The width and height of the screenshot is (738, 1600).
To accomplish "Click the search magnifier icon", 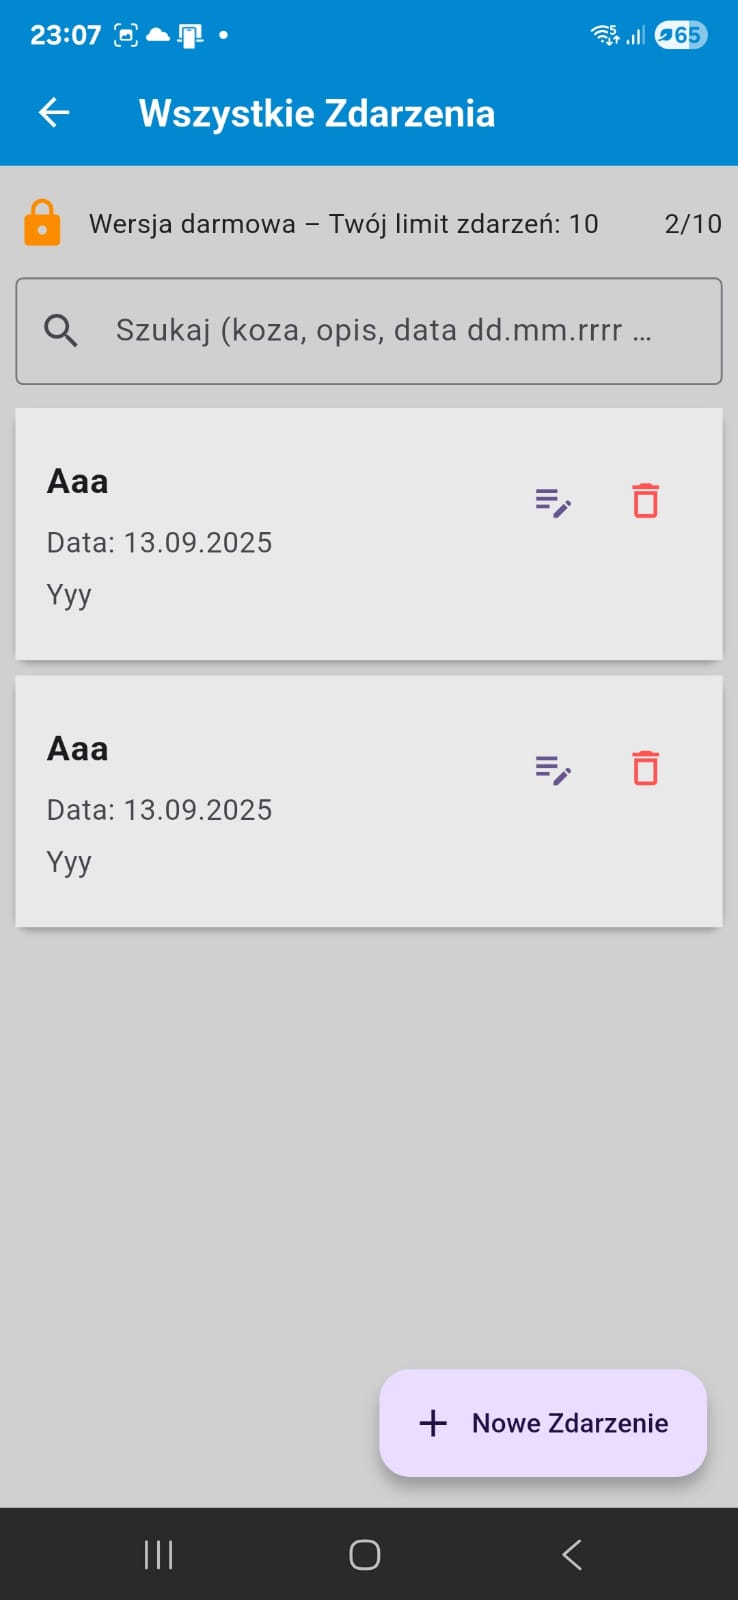I will click(61, 330).
